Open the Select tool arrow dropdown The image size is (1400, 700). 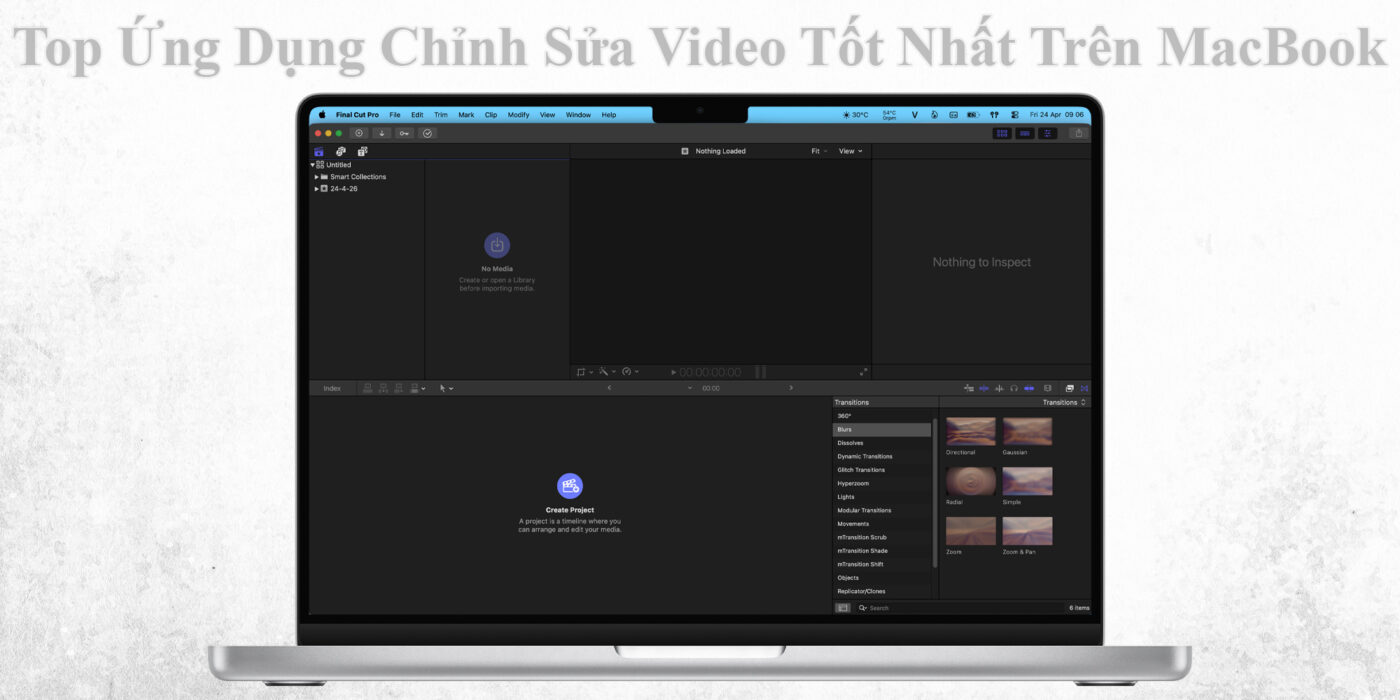446,388
